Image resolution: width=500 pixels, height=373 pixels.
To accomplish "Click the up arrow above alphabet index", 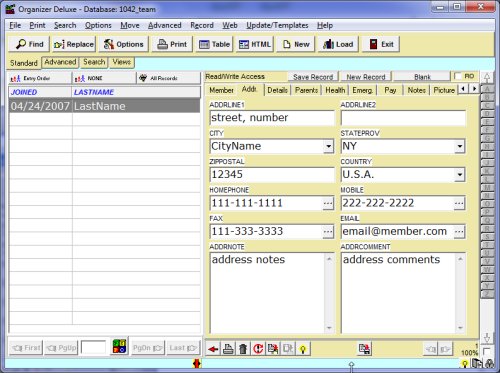I will coord(487,78).
